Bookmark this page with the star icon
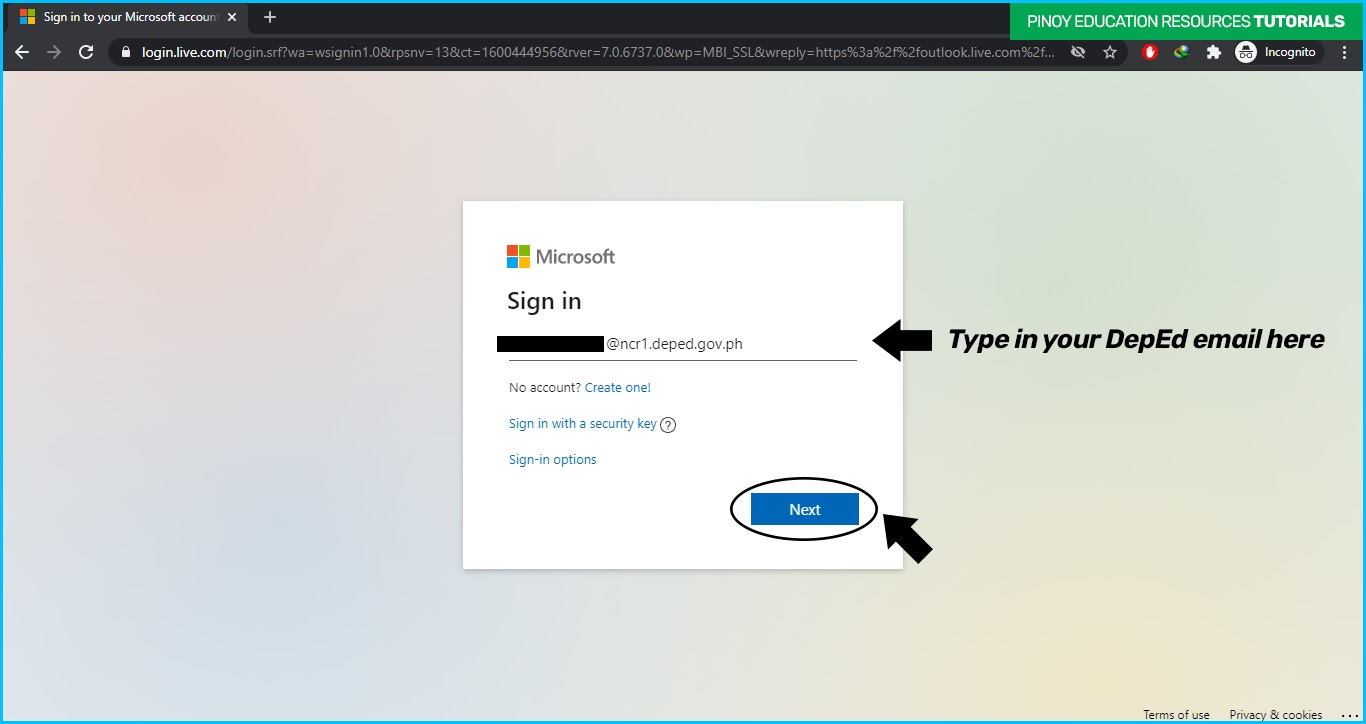Screen dimensions: 1366x724 coord(1110,52)
